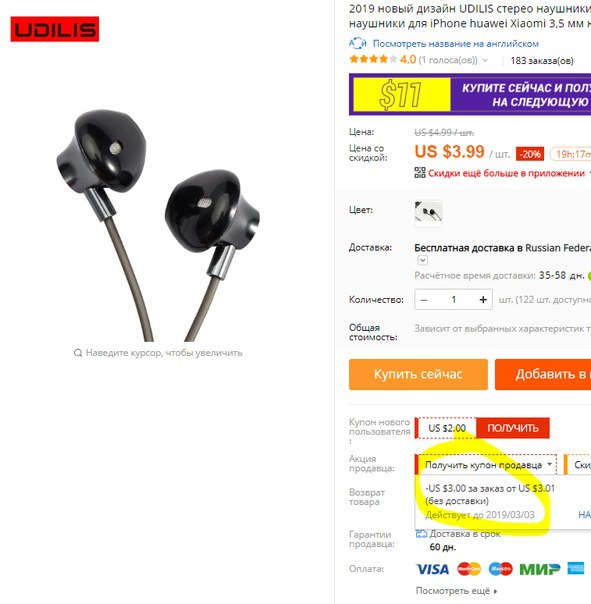Viewport: 591px width, 604px height.
Task: Expand the ratings dropdown arrow near votes
Action: [x=485, y=60]
